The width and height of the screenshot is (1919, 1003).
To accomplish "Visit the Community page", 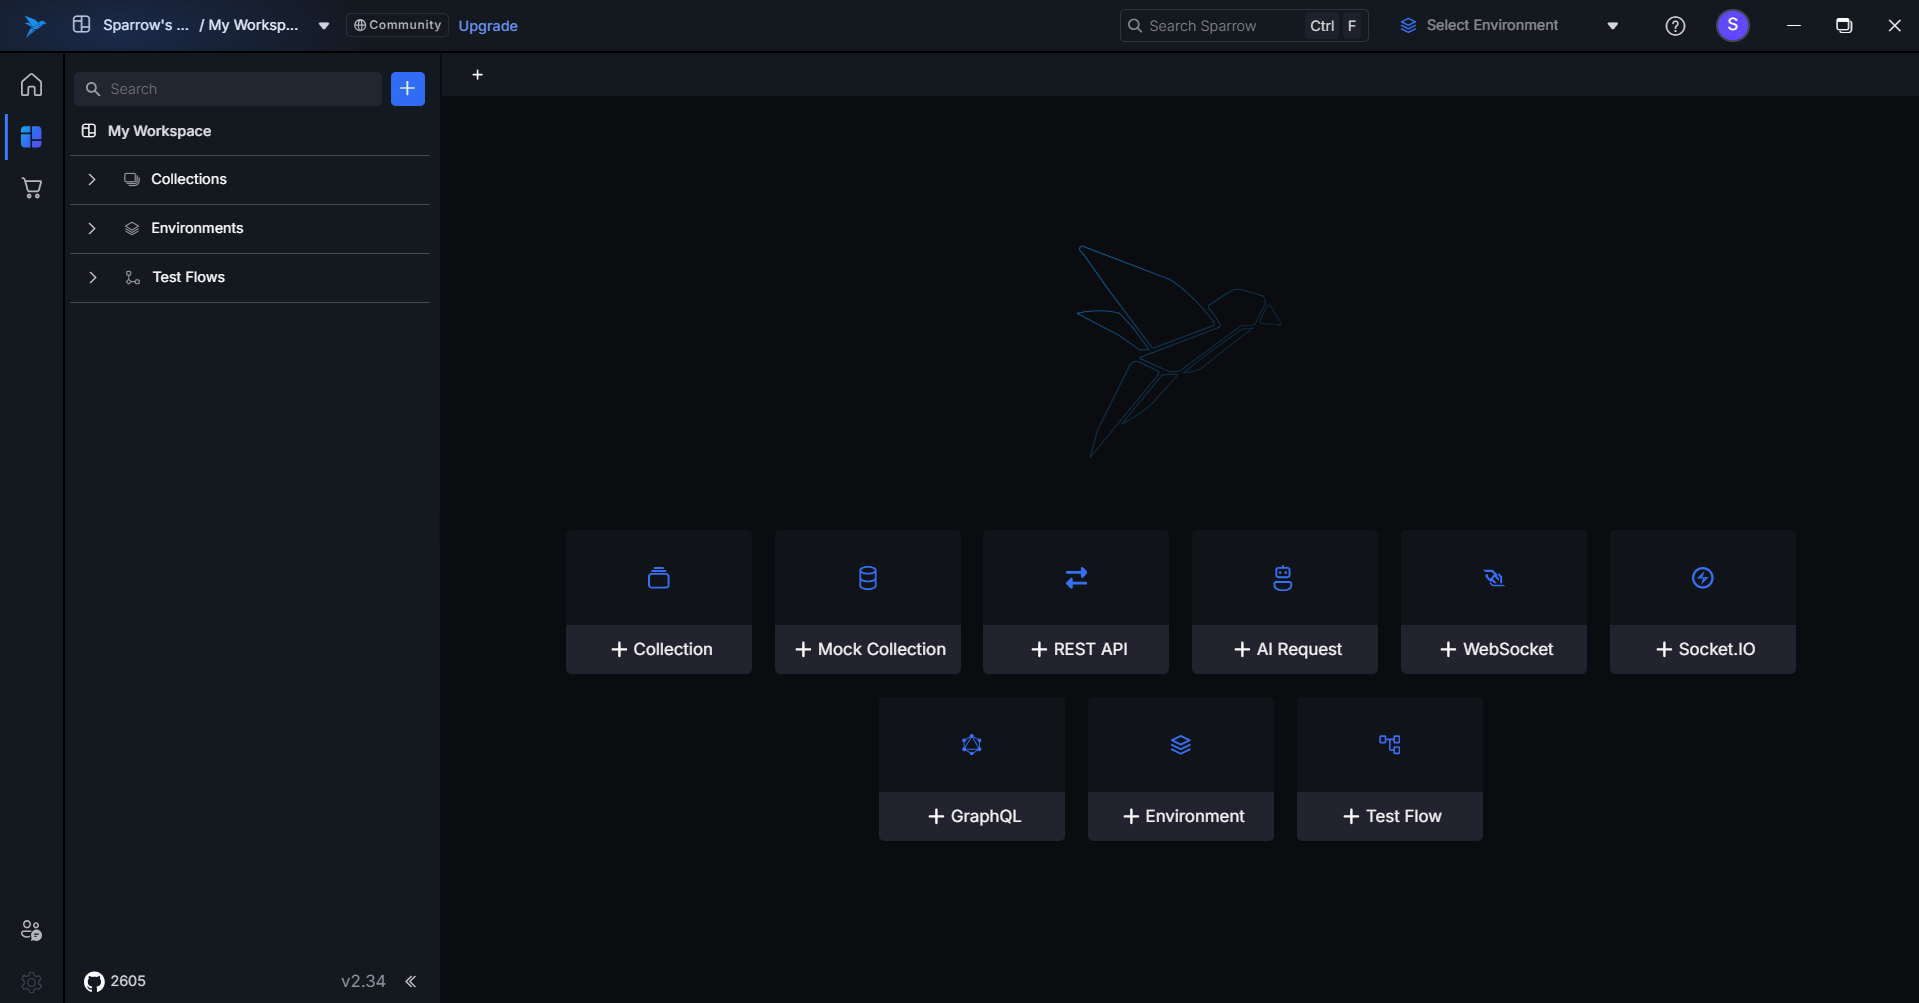I will [396, 25].
